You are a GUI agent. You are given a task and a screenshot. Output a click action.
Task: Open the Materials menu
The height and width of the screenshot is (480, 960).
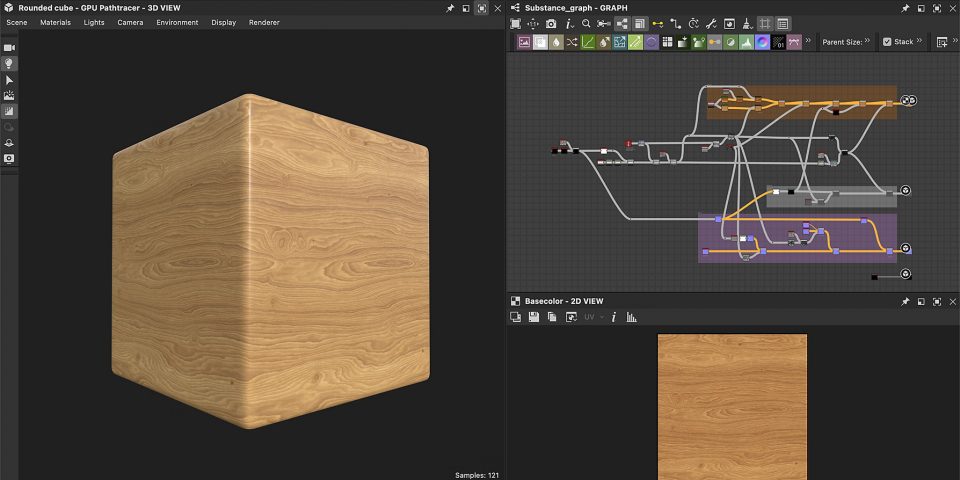click(55, 22)
